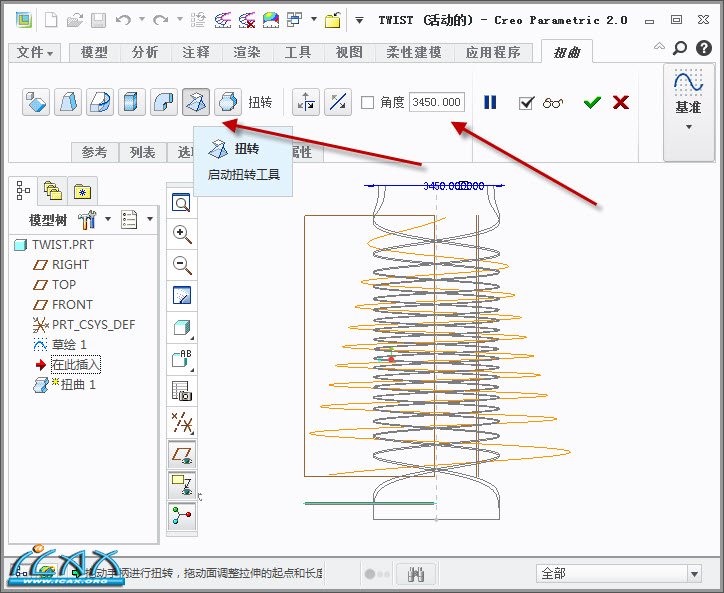
Task: Select 草绘 1 in the model tree
Action: coord(69,344)
